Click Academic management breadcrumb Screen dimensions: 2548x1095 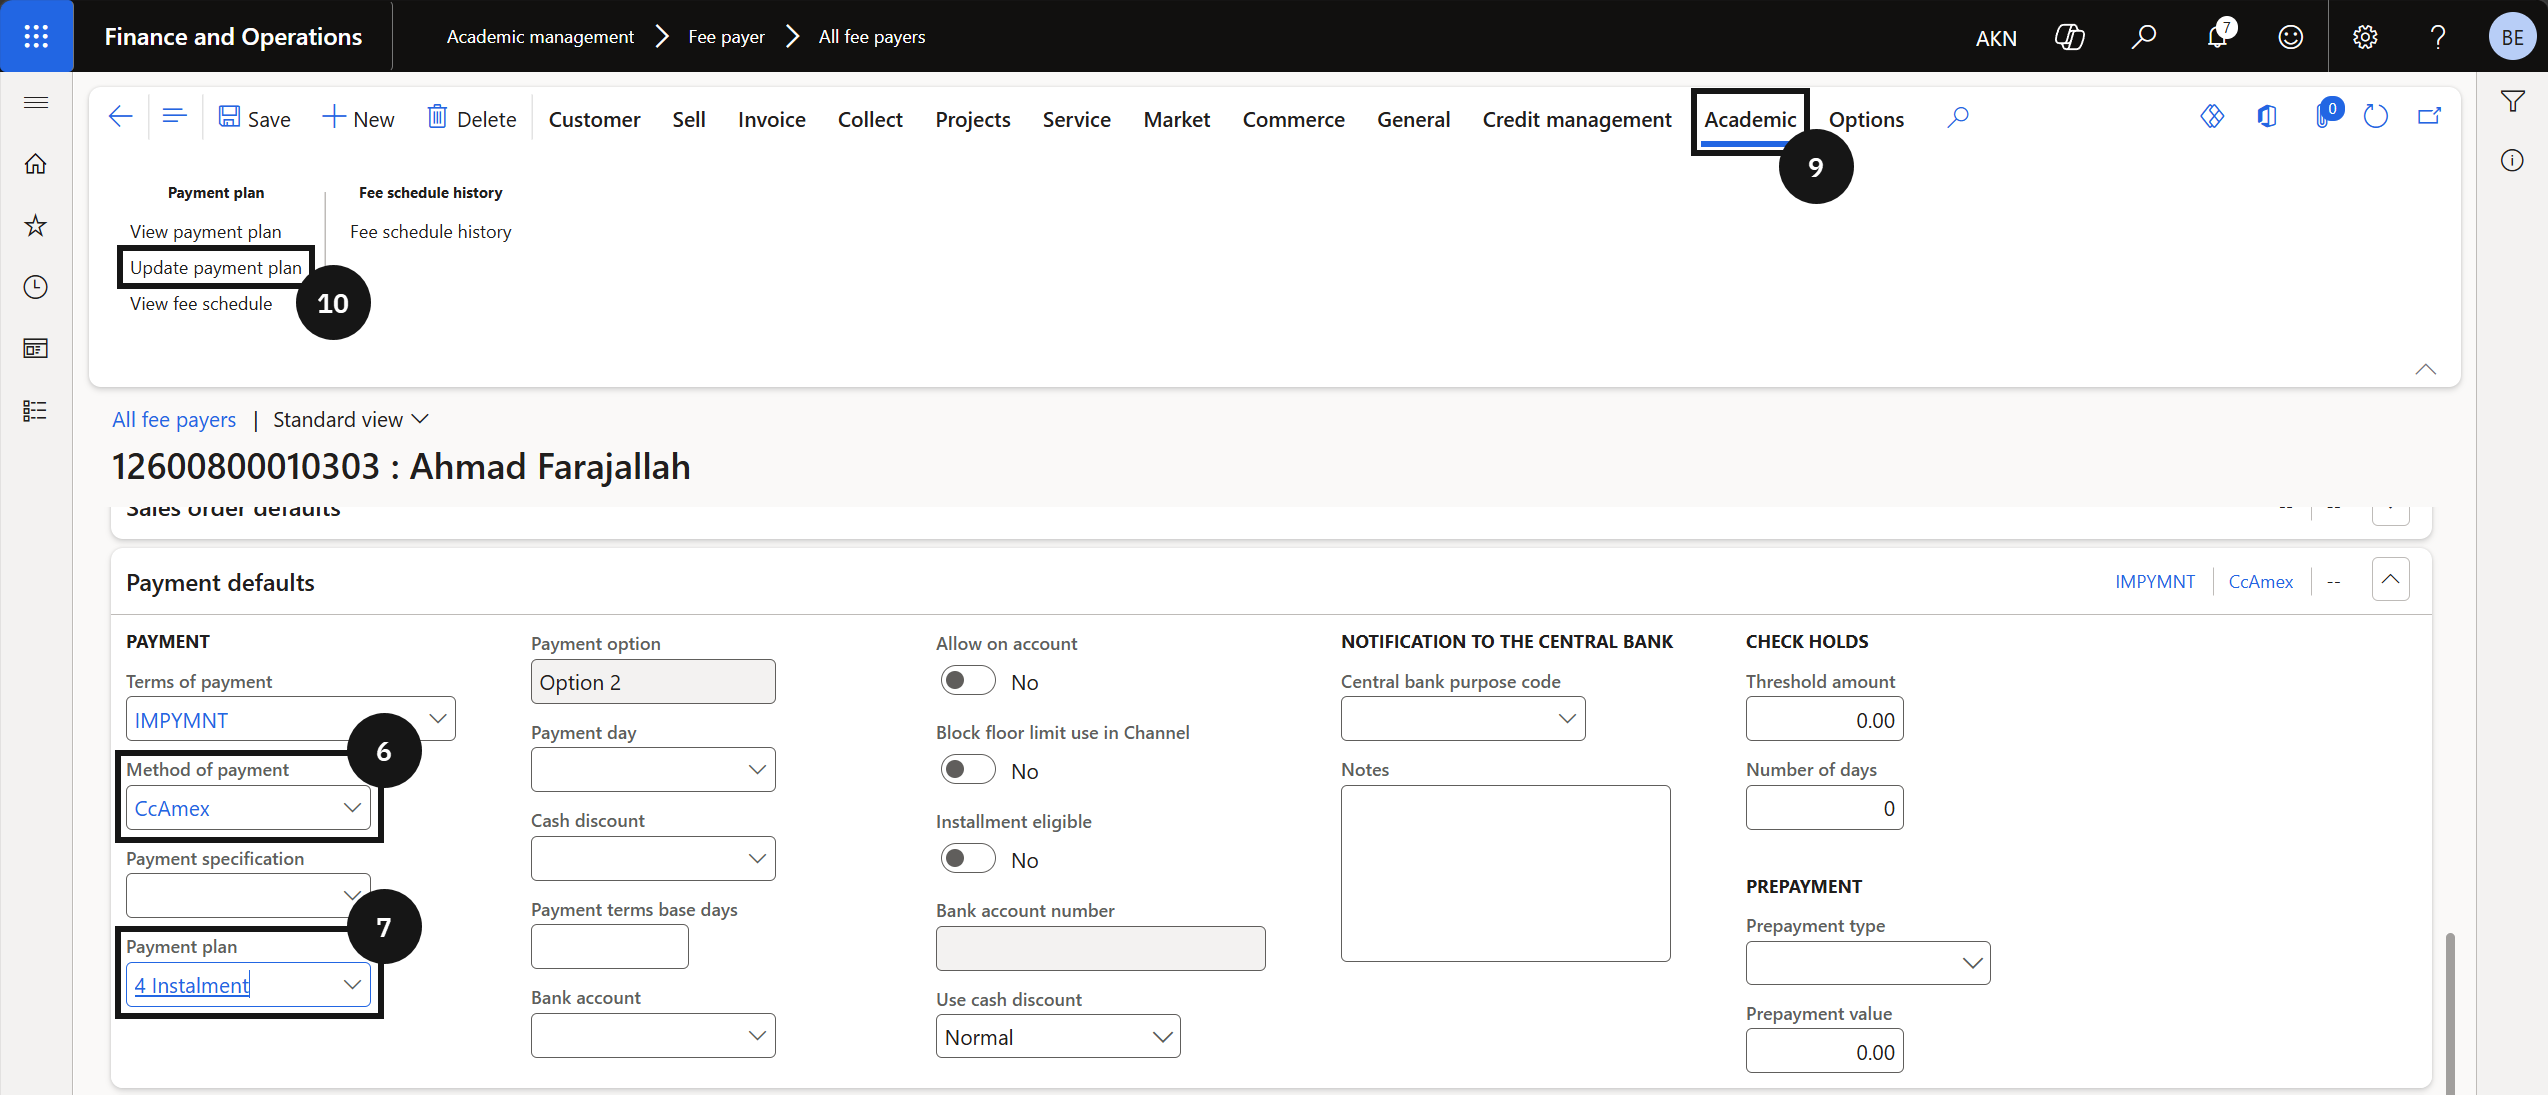coord(540,37)
